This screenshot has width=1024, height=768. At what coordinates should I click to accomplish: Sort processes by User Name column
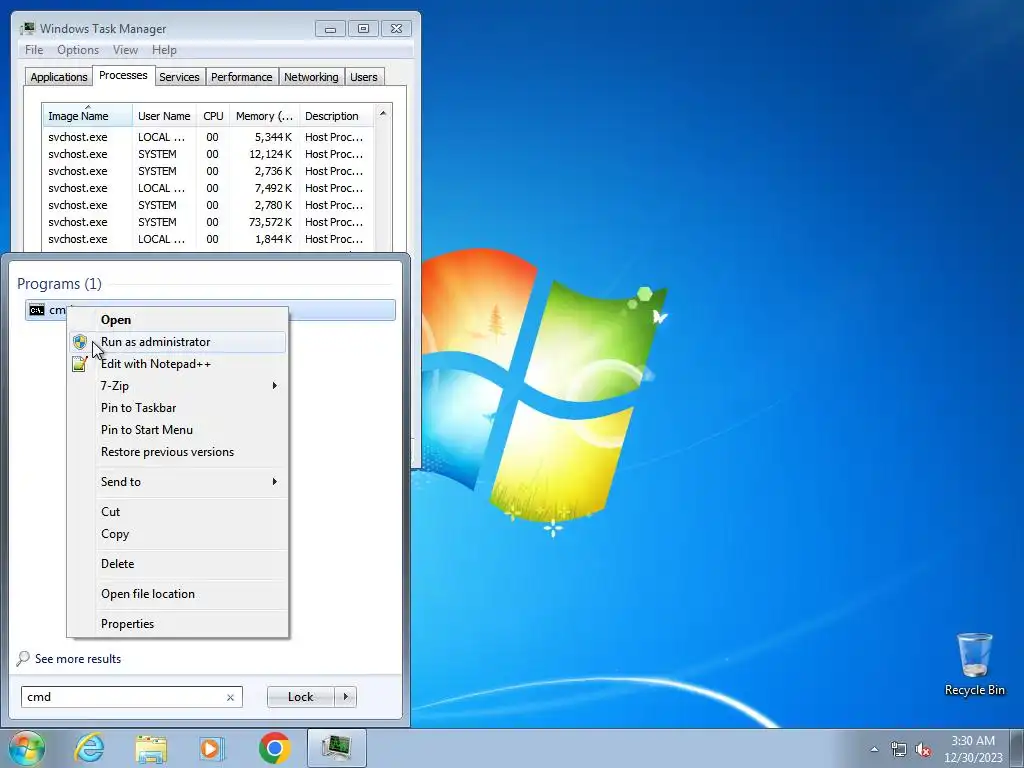pos(164,116)
